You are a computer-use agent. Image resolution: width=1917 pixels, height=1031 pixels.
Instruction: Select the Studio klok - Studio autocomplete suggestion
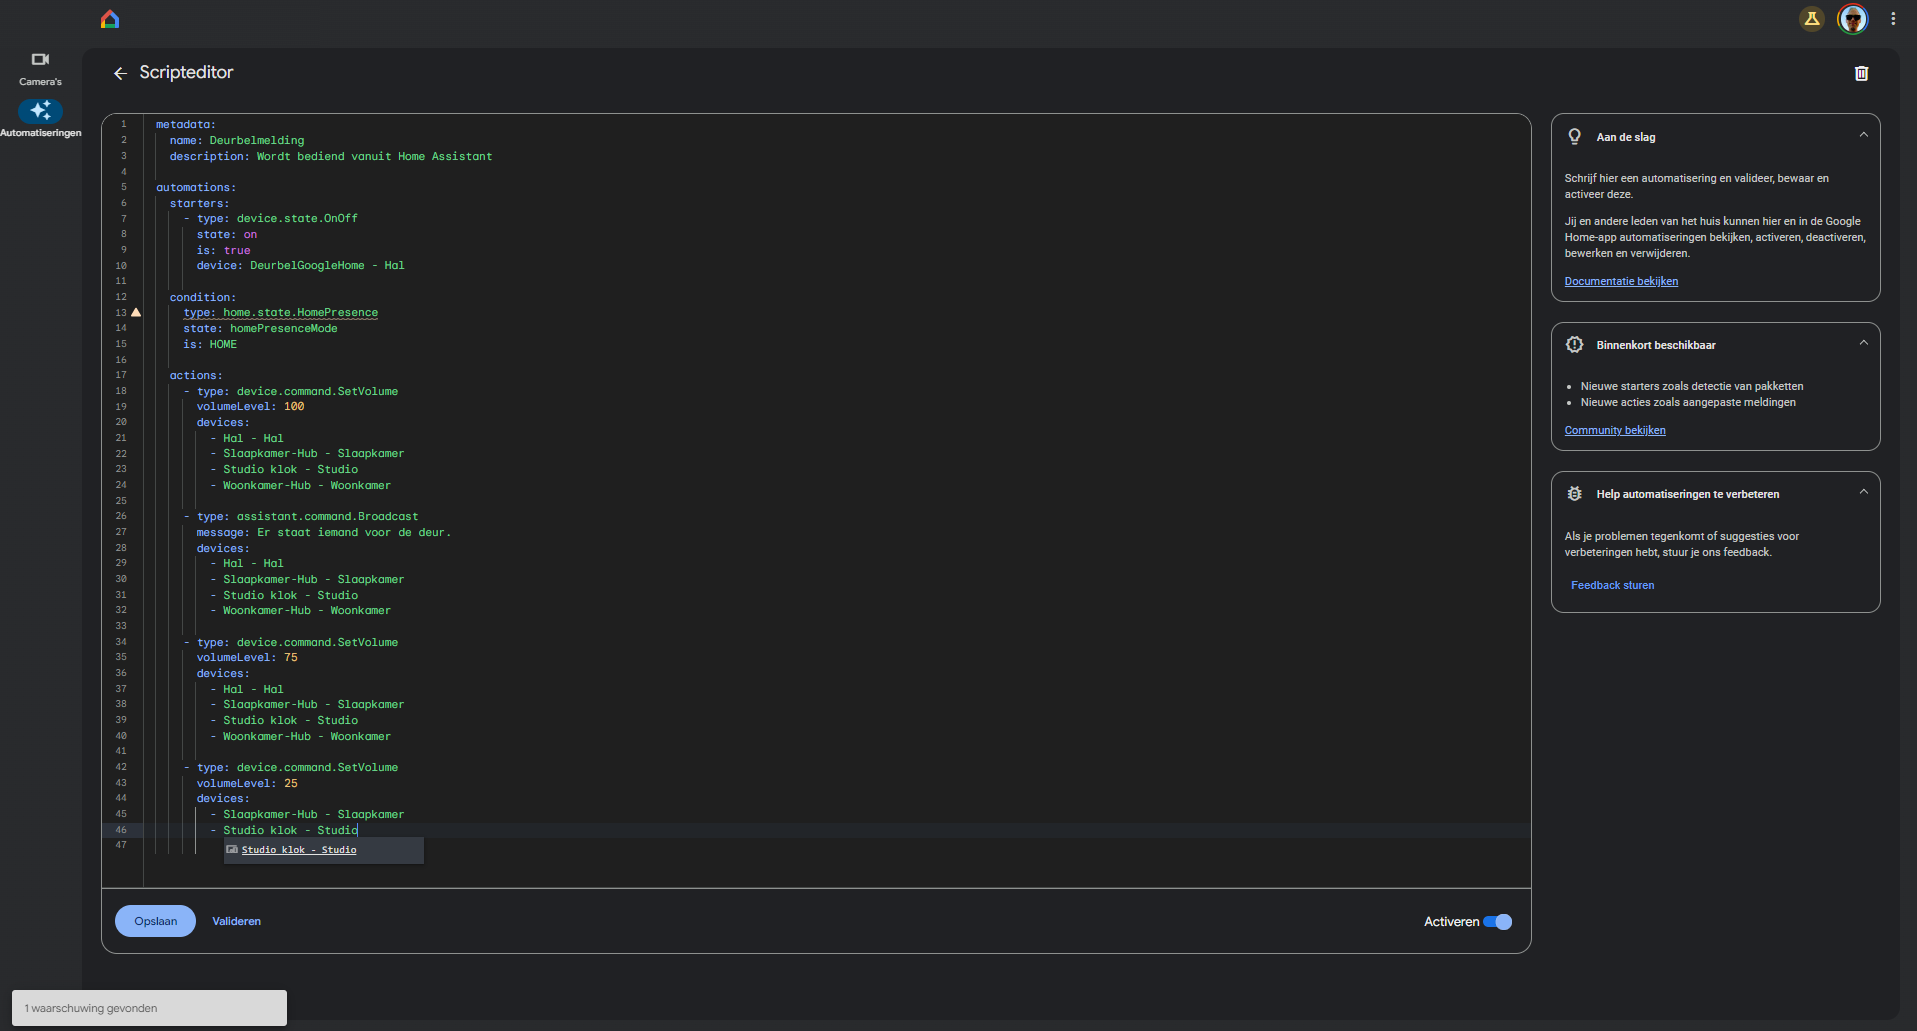(299, 850)
